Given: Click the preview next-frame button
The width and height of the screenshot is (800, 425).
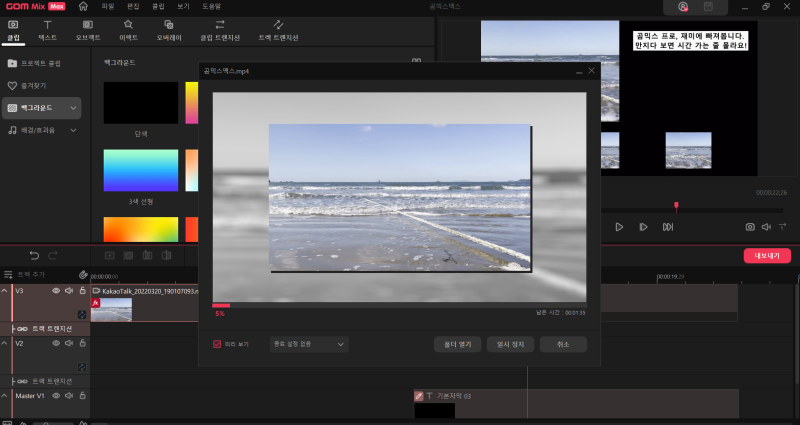Looking at the screenshot, I should [x=643, y=227].
